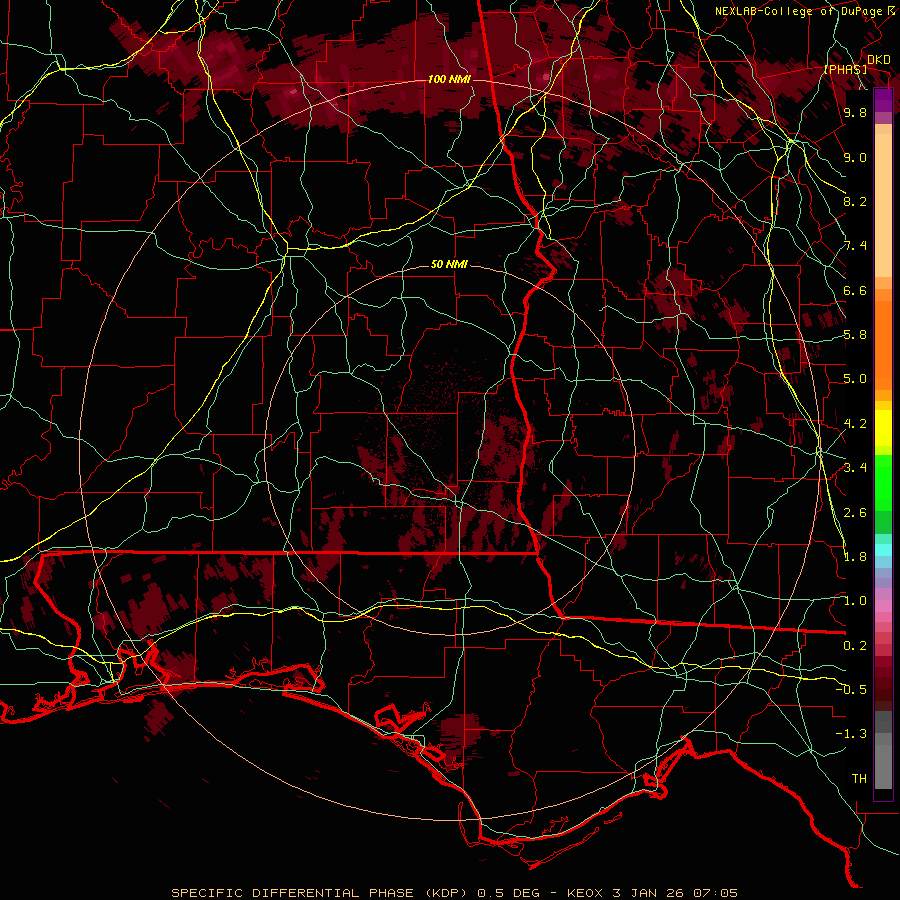Click the 8.2 color scale label
Viewport: 900px width, 900px height.
(855, 201)
